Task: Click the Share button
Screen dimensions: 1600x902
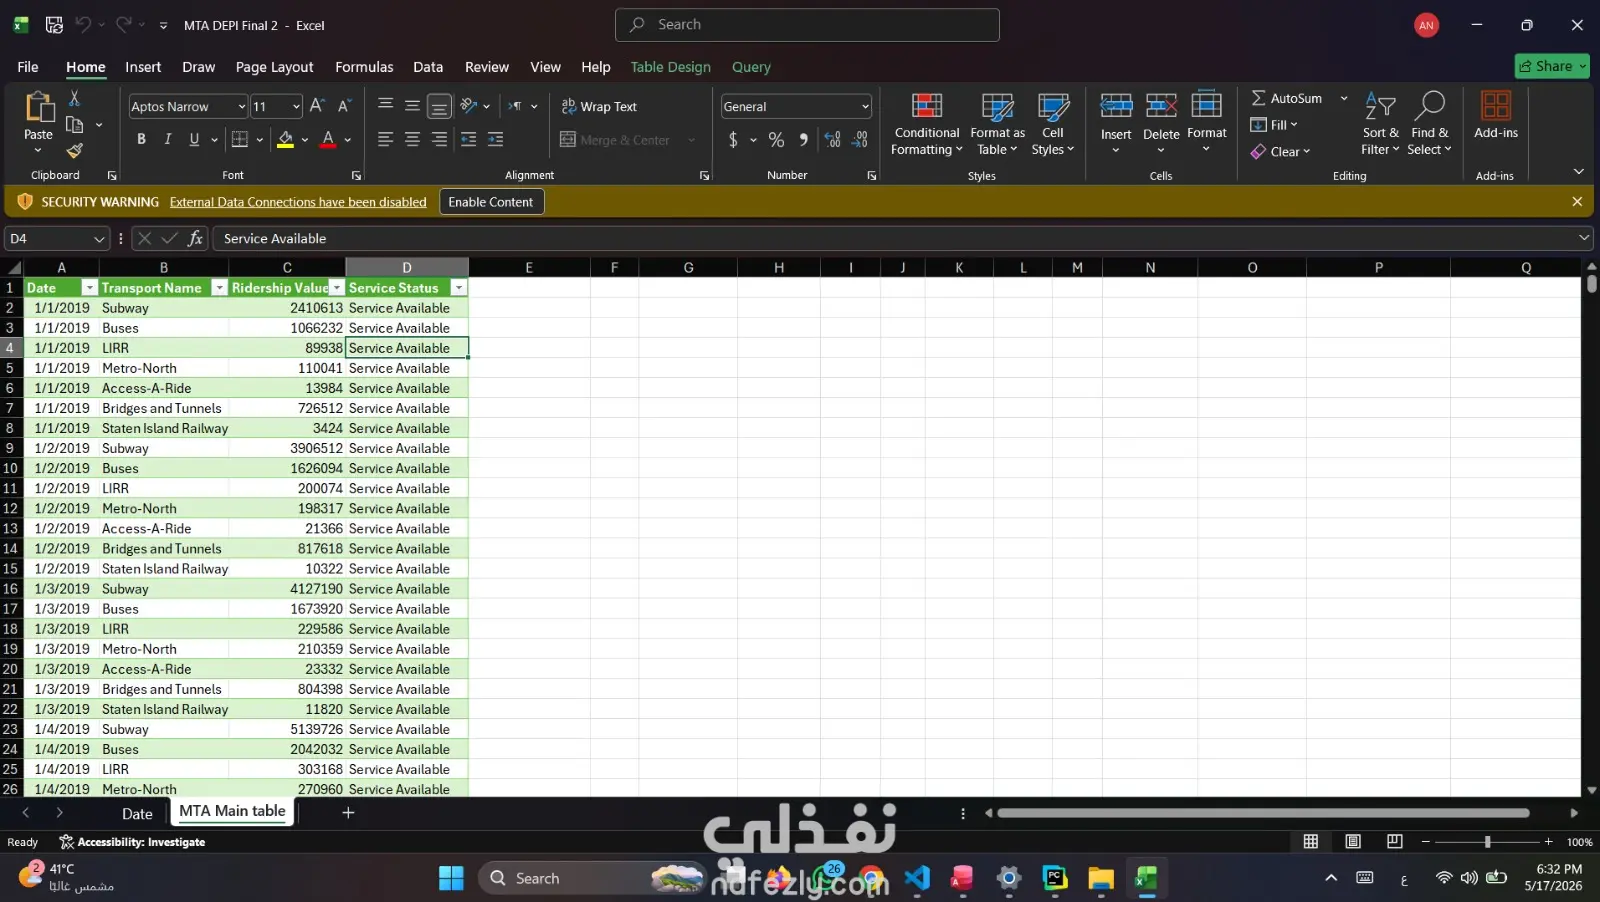Action: pos(1552,66)
